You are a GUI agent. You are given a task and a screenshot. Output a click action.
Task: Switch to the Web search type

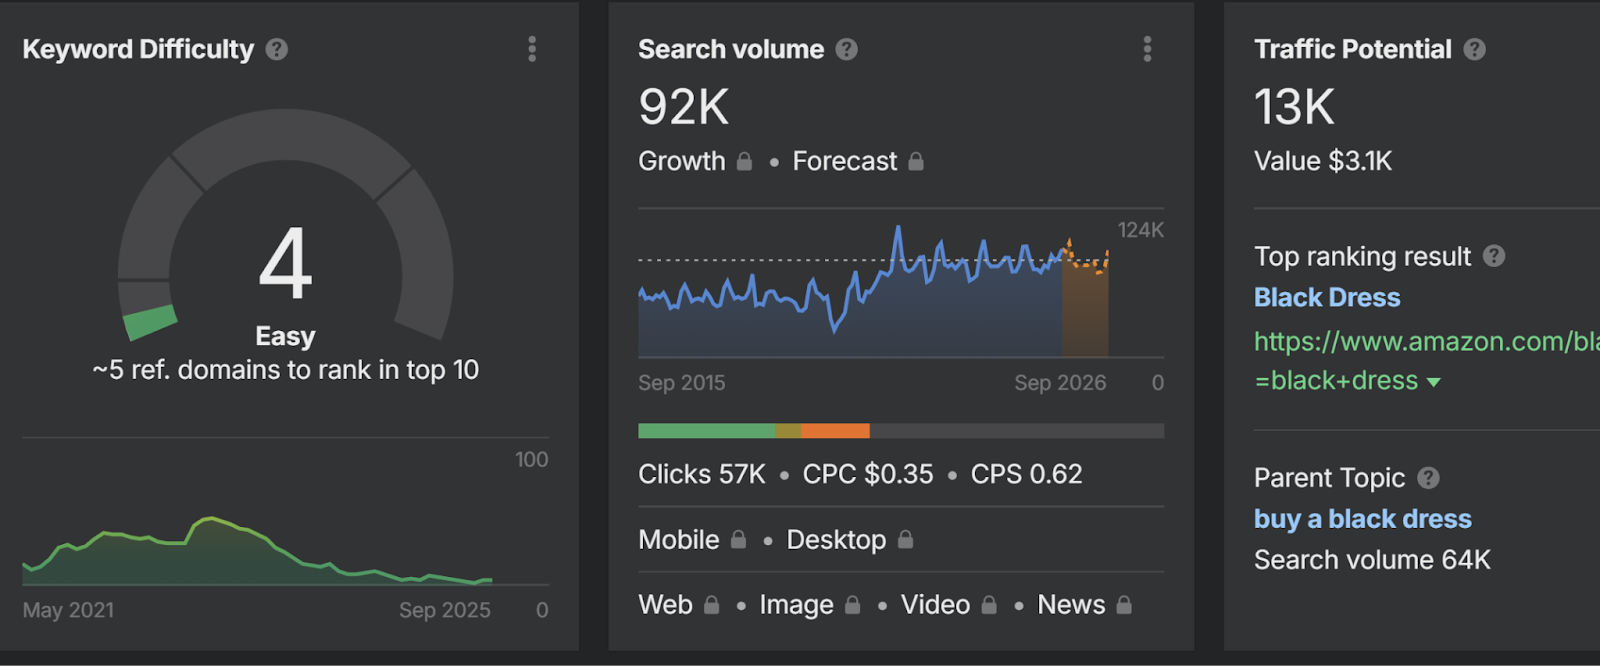pyautogui.click(x=666, y=605)
